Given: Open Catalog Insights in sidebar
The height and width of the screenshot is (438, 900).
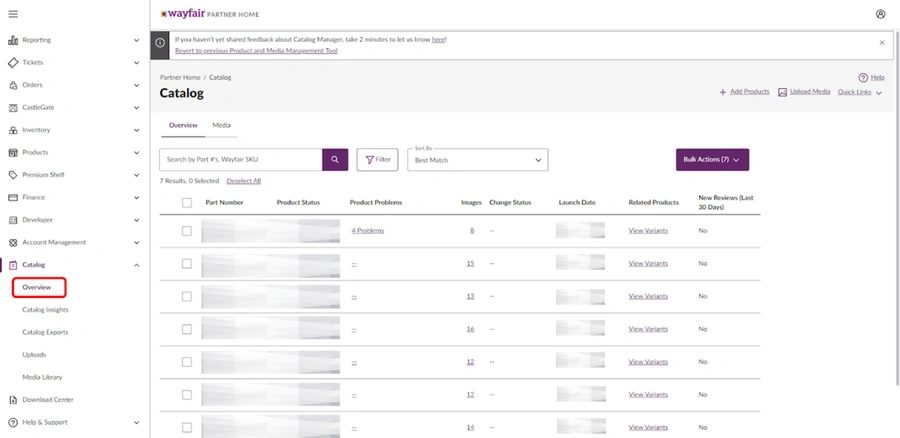Looking at the screenshot, I should pos(45,310).
